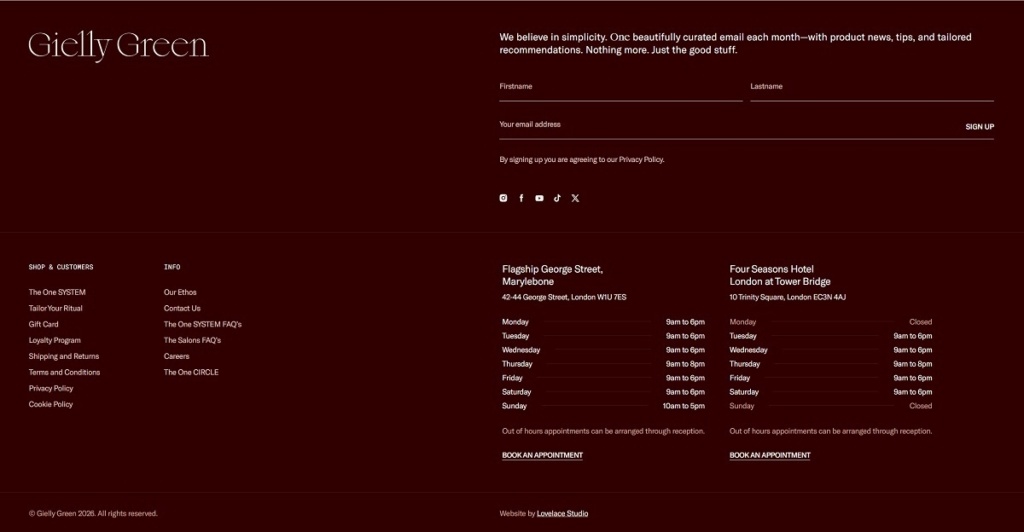Open The One CIRCLE link
The height and width of the screenshot is (532, 1024).
tap(191, 372)
